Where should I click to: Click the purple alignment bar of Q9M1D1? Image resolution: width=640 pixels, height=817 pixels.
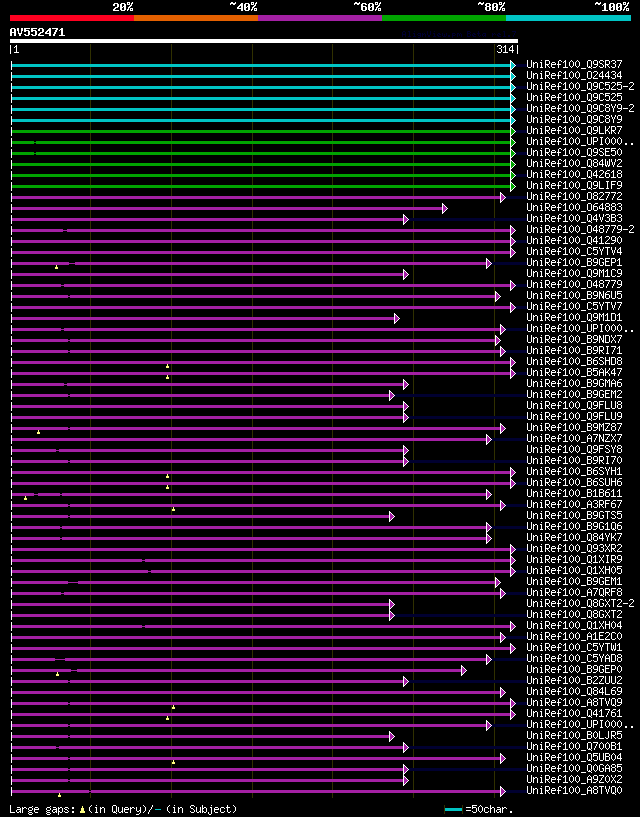[203, 318]
